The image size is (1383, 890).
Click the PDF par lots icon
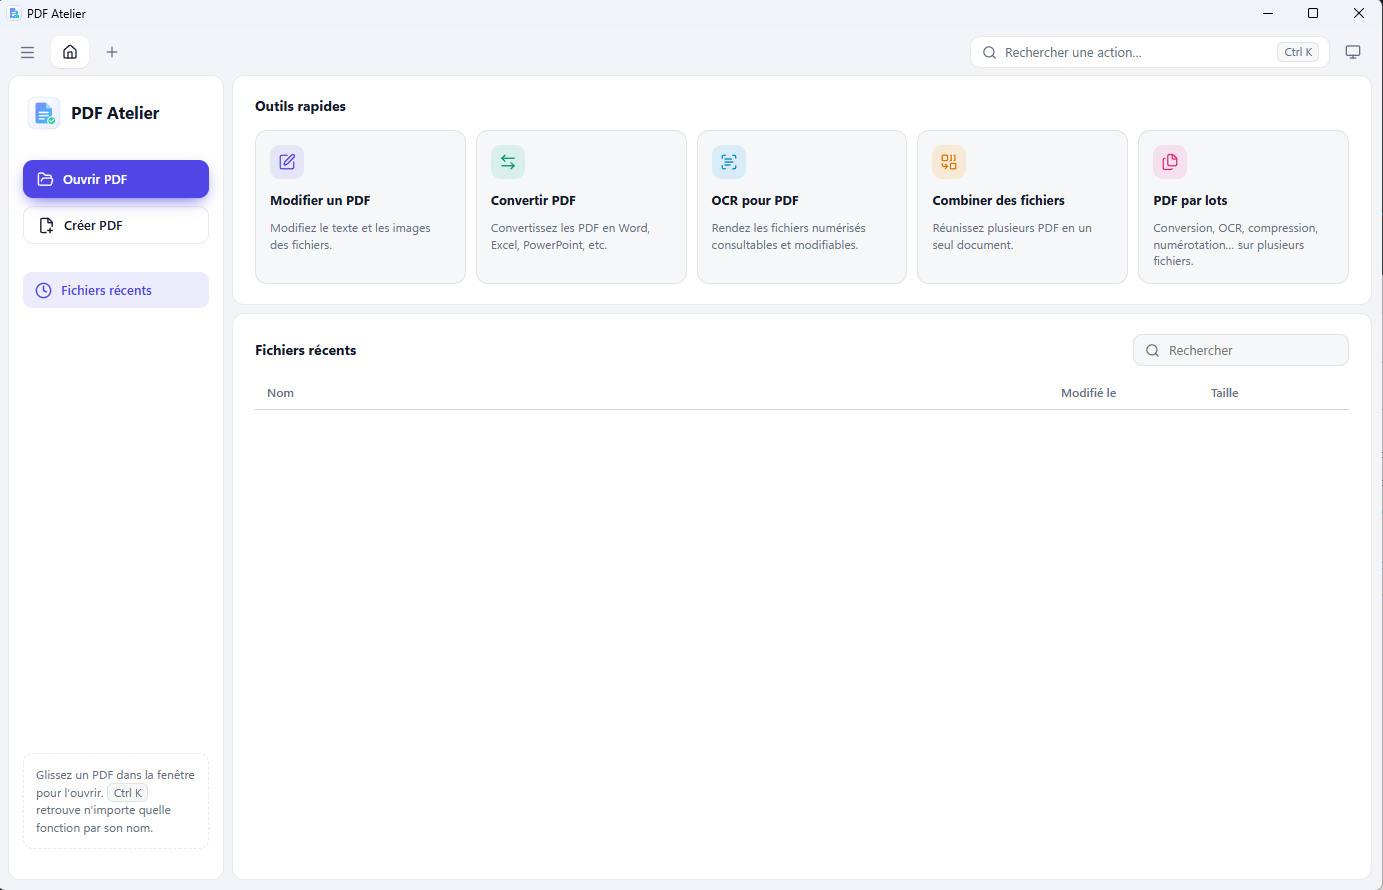point(1170,162)
